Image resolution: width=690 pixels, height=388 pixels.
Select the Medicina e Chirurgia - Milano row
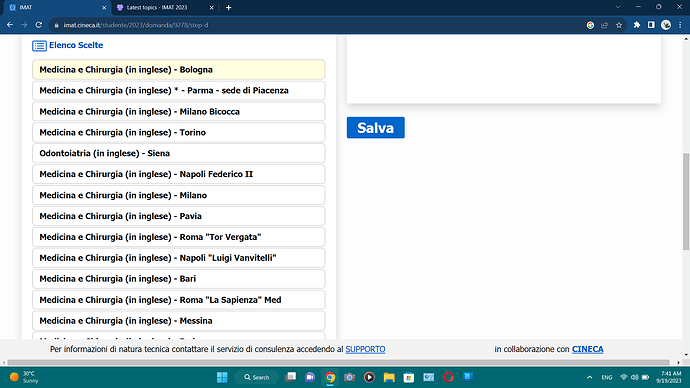pyautogui.click(x=179, y=195)
